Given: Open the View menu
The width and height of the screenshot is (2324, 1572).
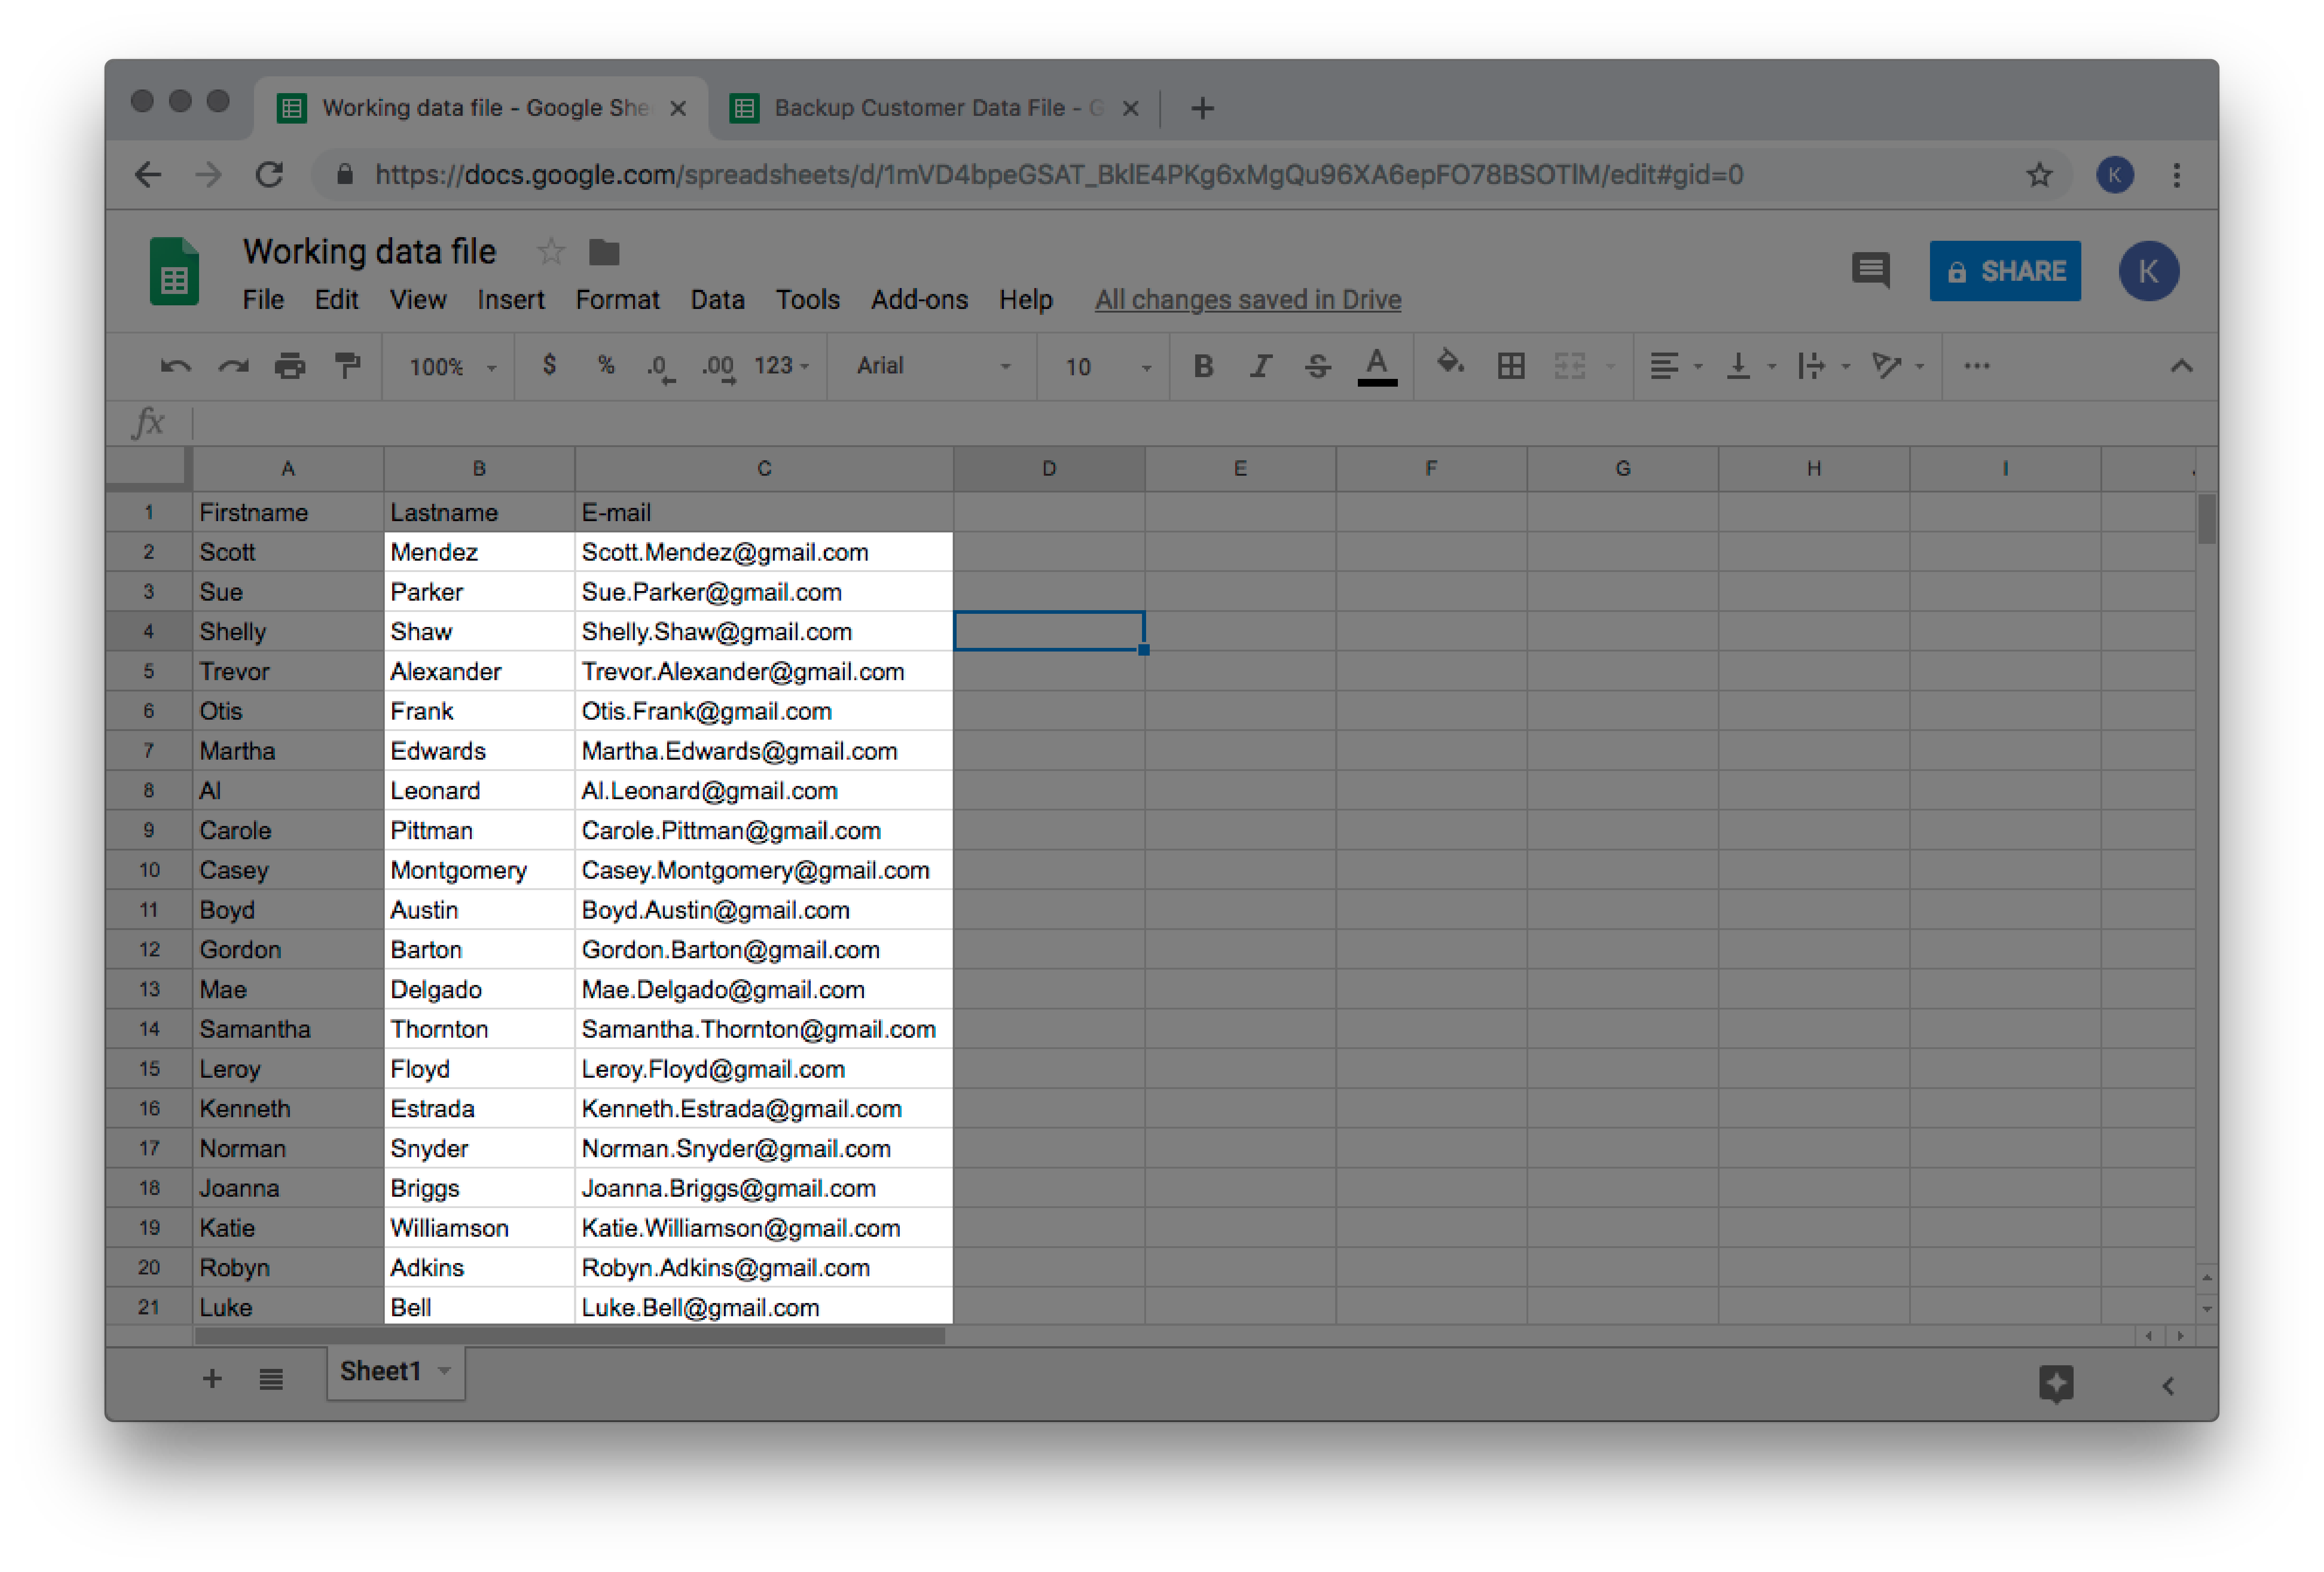Looking at the screenshot, I should 418,300.
